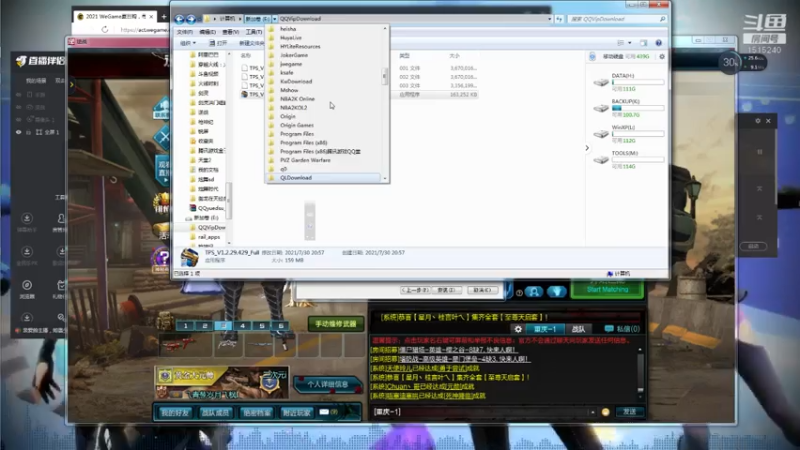Open Explorer help question mark icon

[x=658, y=43]
